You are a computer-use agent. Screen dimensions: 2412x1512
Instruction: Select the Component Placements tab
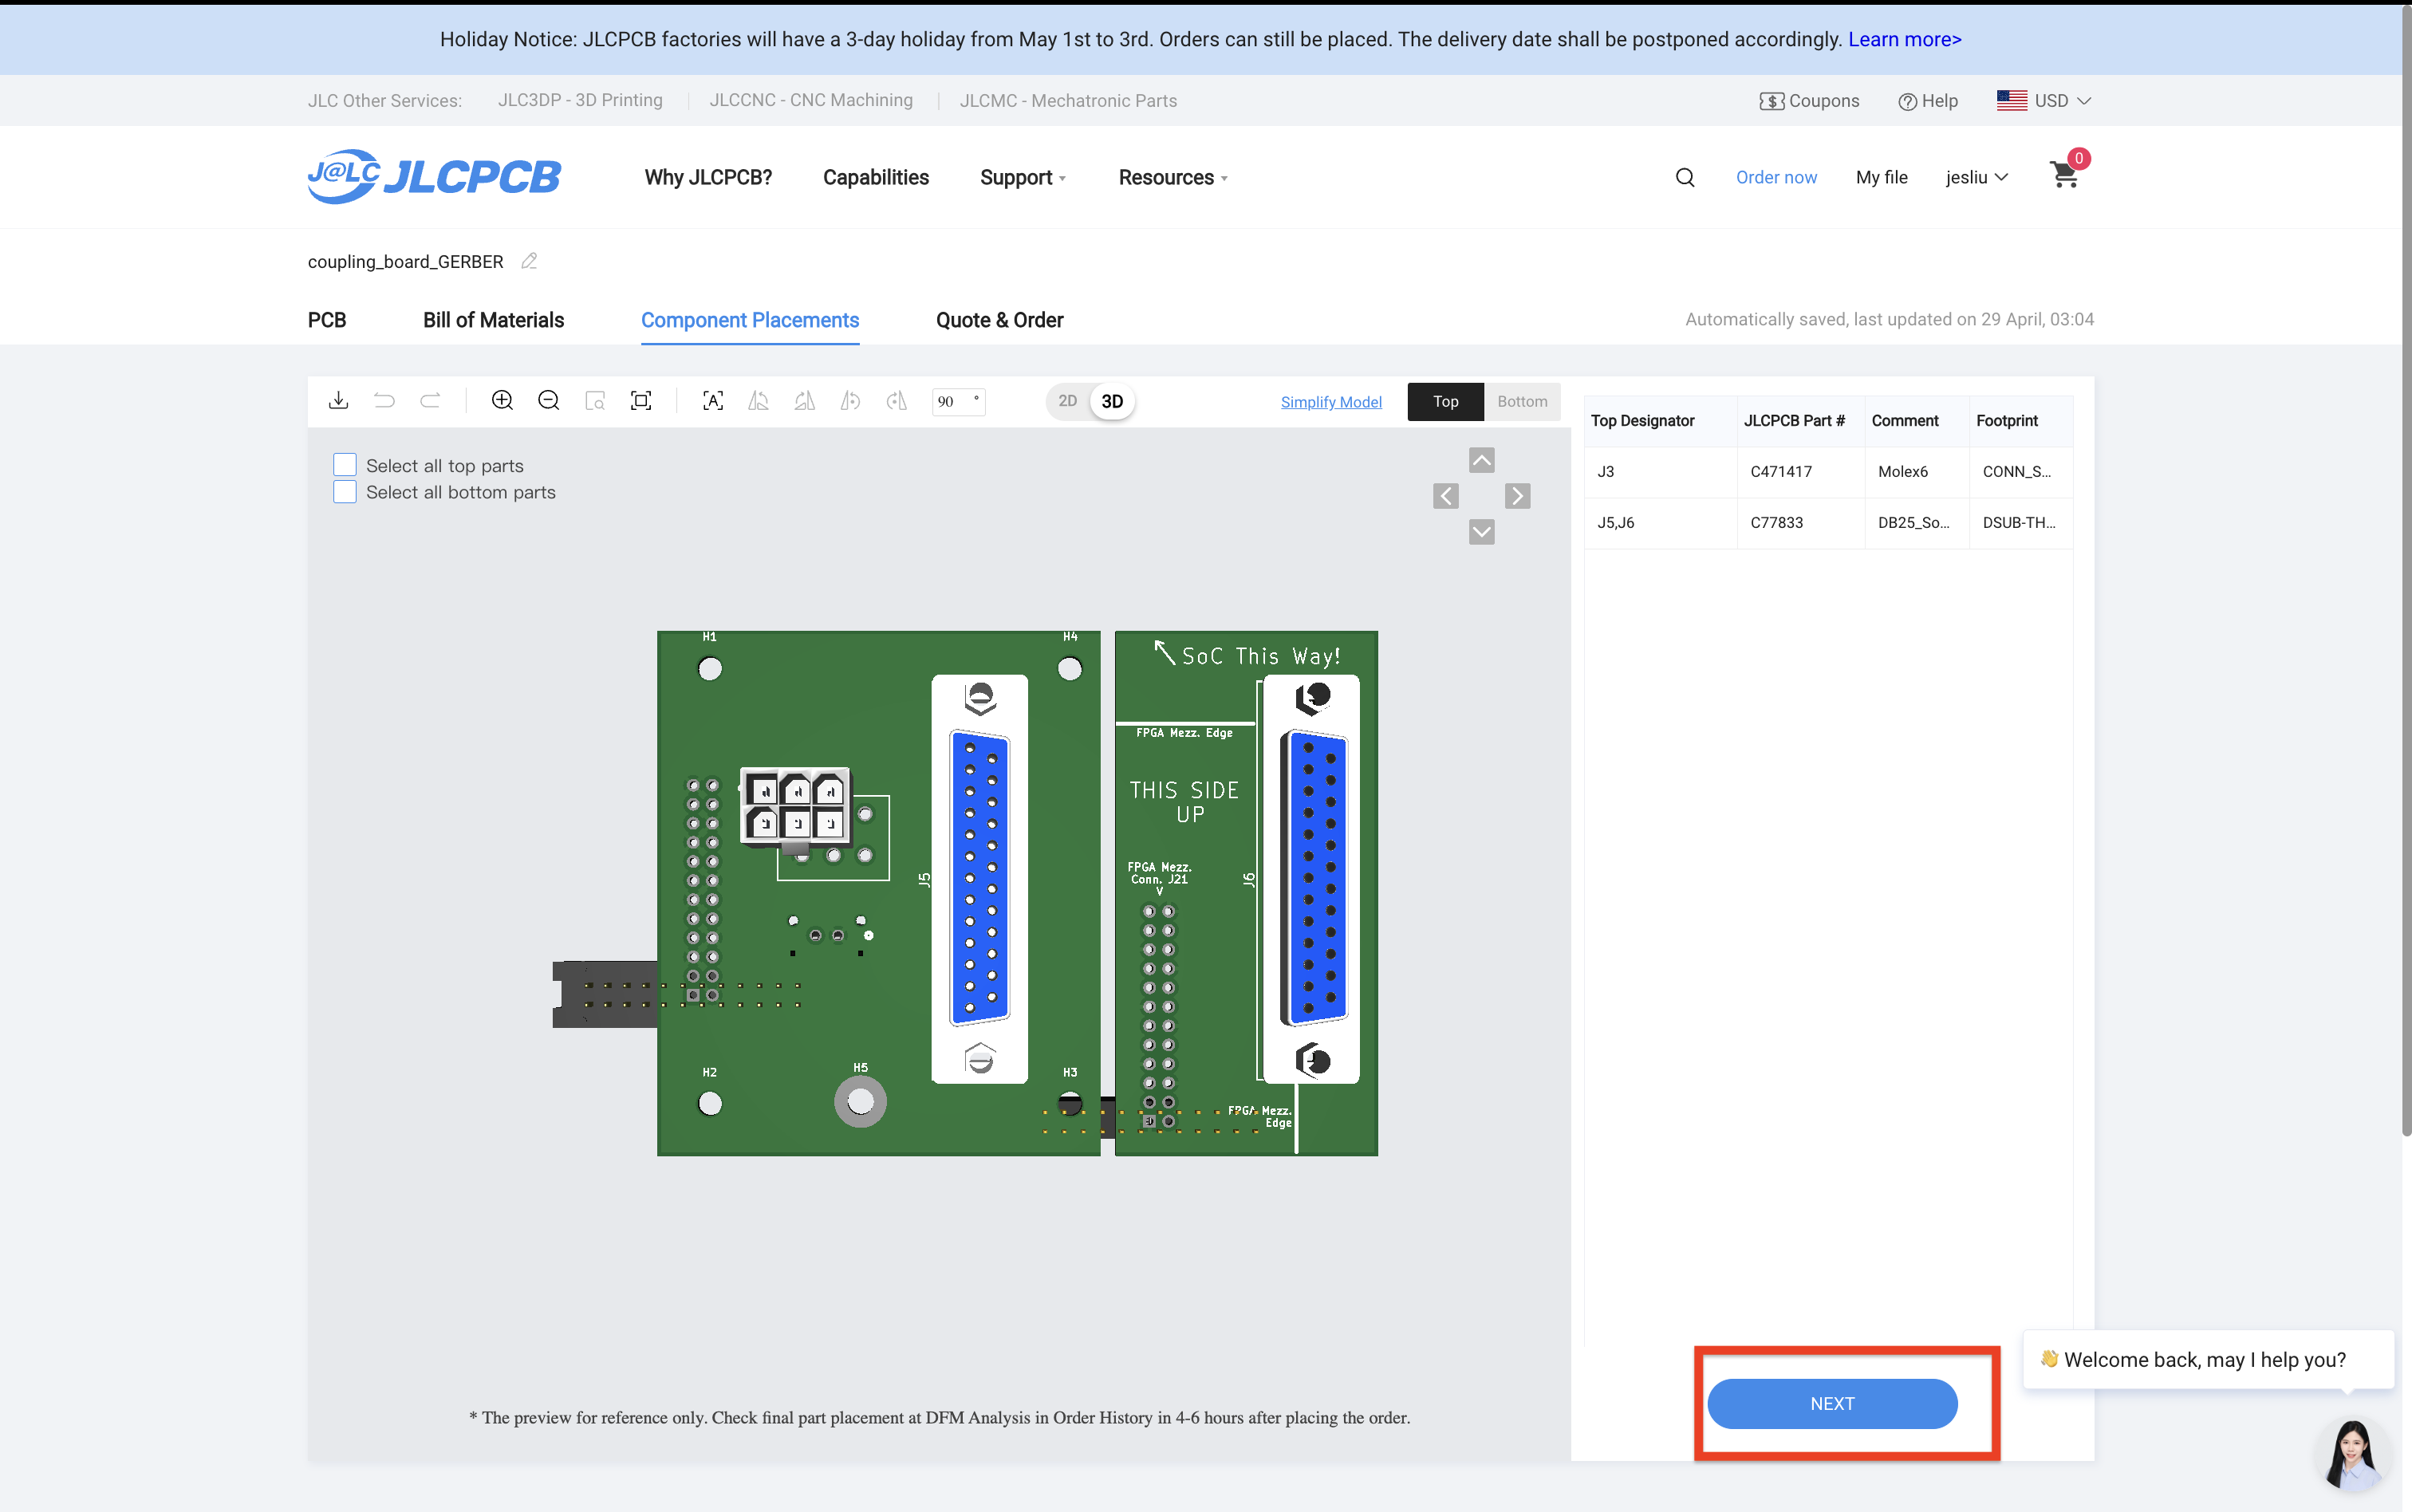[750, 320]
